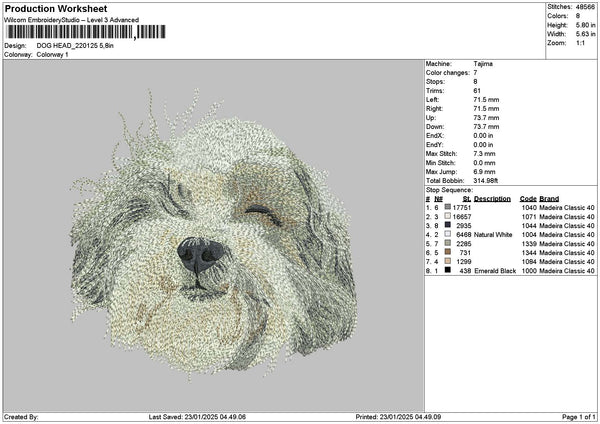This screenshot has width=600, height=424.
Task: Click the Description column header
Action: [x=492, y=198]
